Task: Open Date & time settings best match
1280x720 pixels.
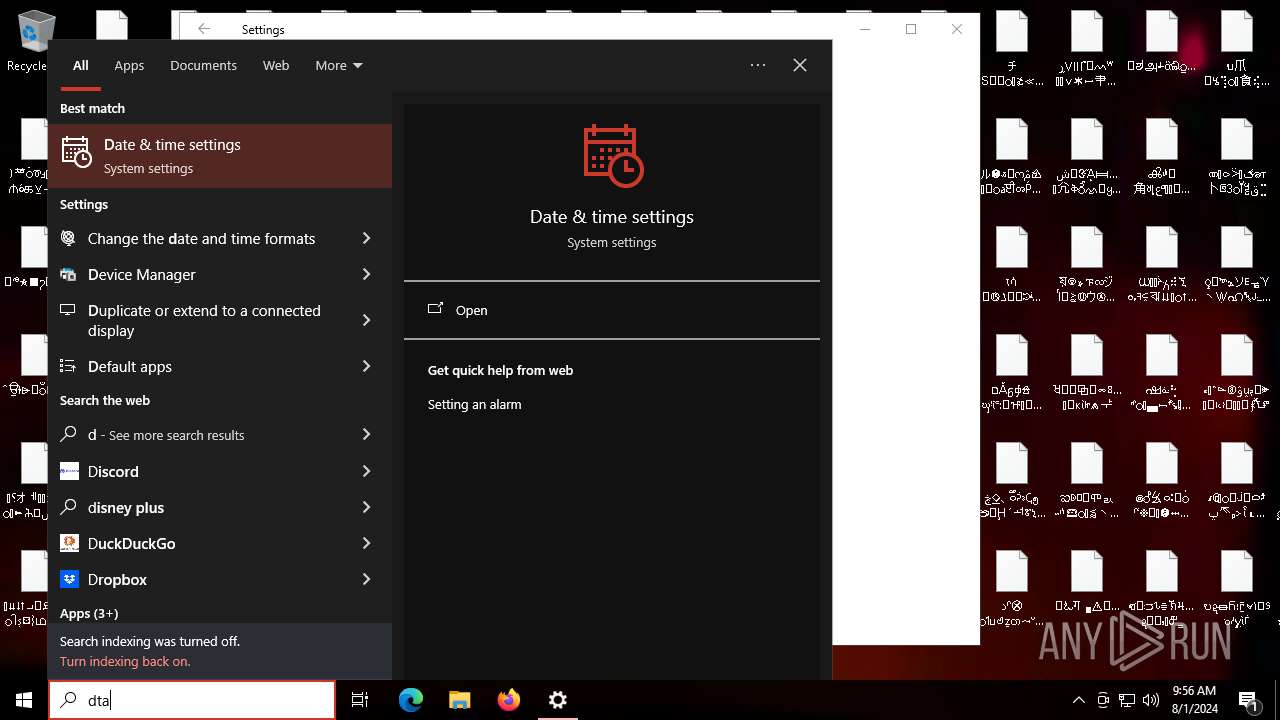Action: click(220, 156)
